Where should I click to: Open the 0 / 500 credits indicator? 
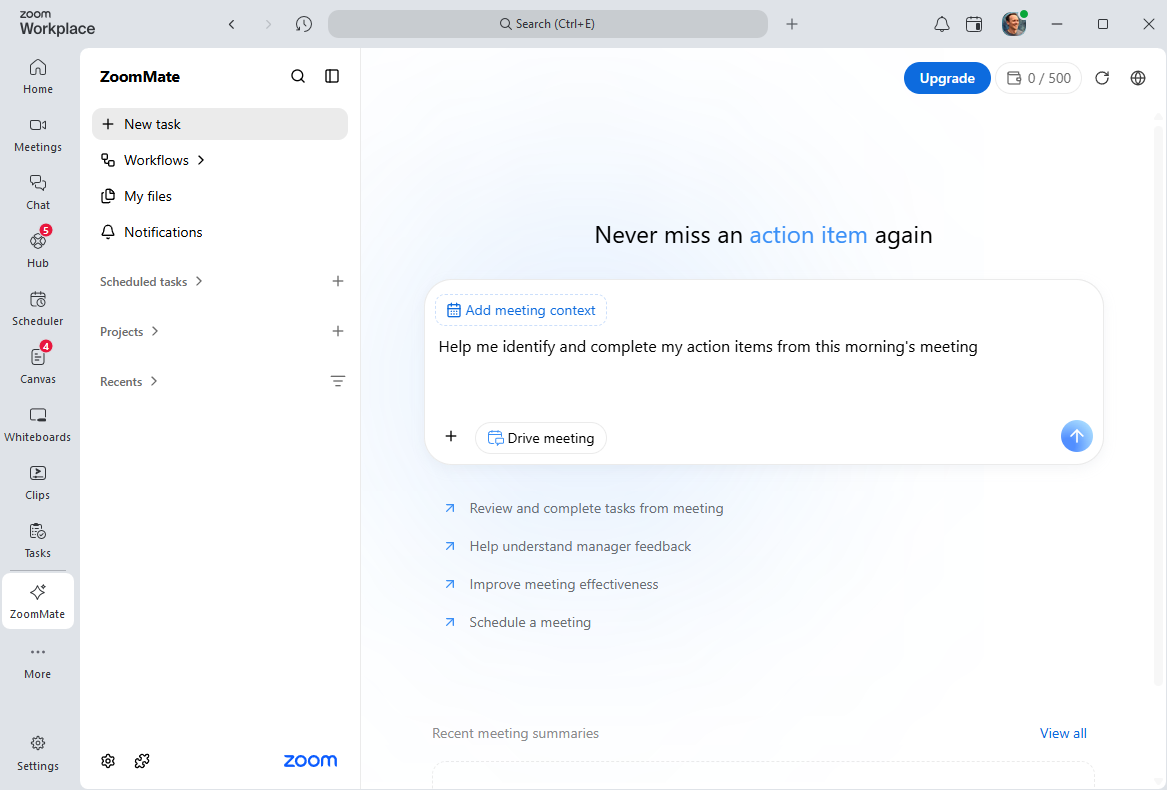[1038, 78]
